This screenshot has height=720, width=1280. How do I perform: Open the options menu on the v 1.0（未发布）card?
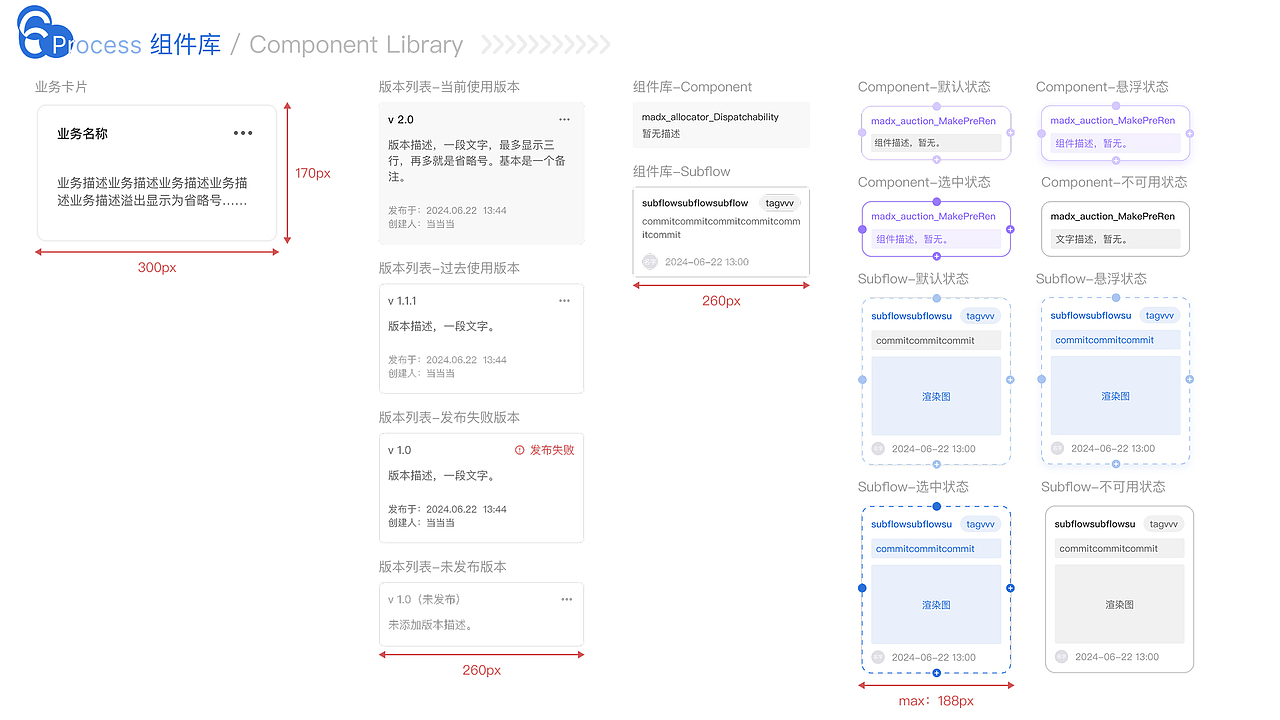coord(566,600)
